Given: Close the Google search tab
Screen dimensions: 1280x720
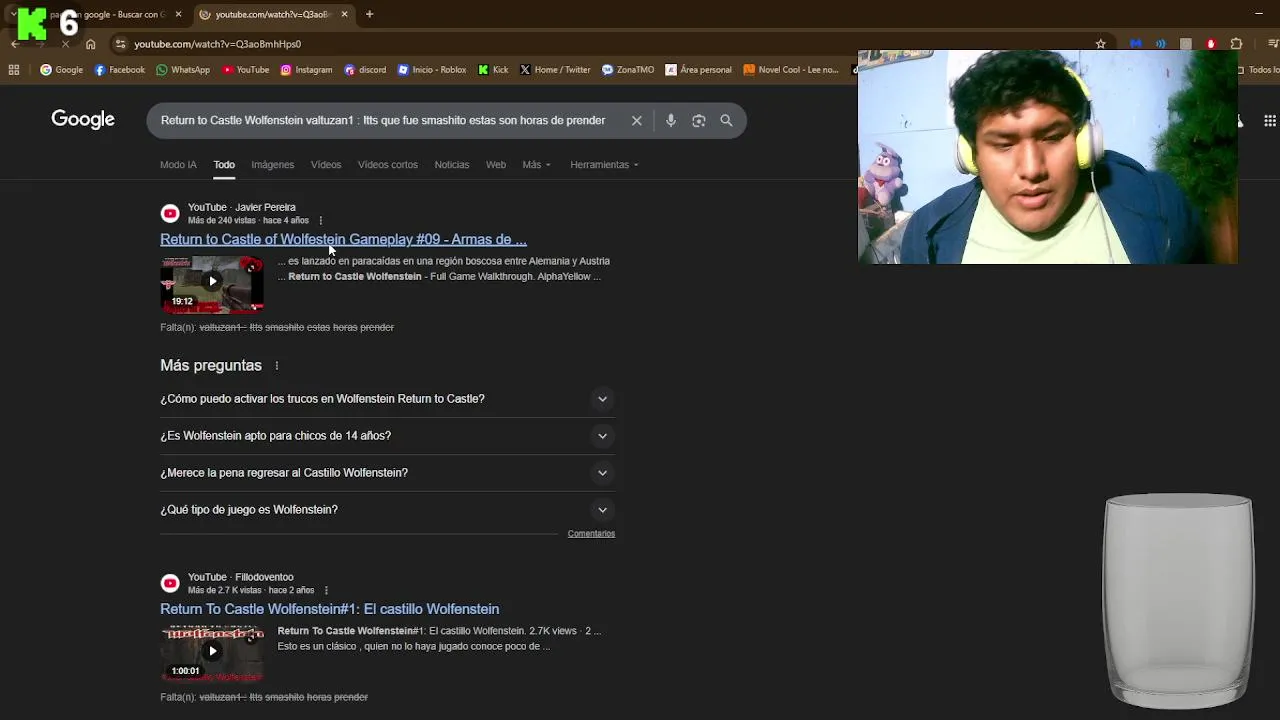Looking at the screenshot, I should (178, 14).
